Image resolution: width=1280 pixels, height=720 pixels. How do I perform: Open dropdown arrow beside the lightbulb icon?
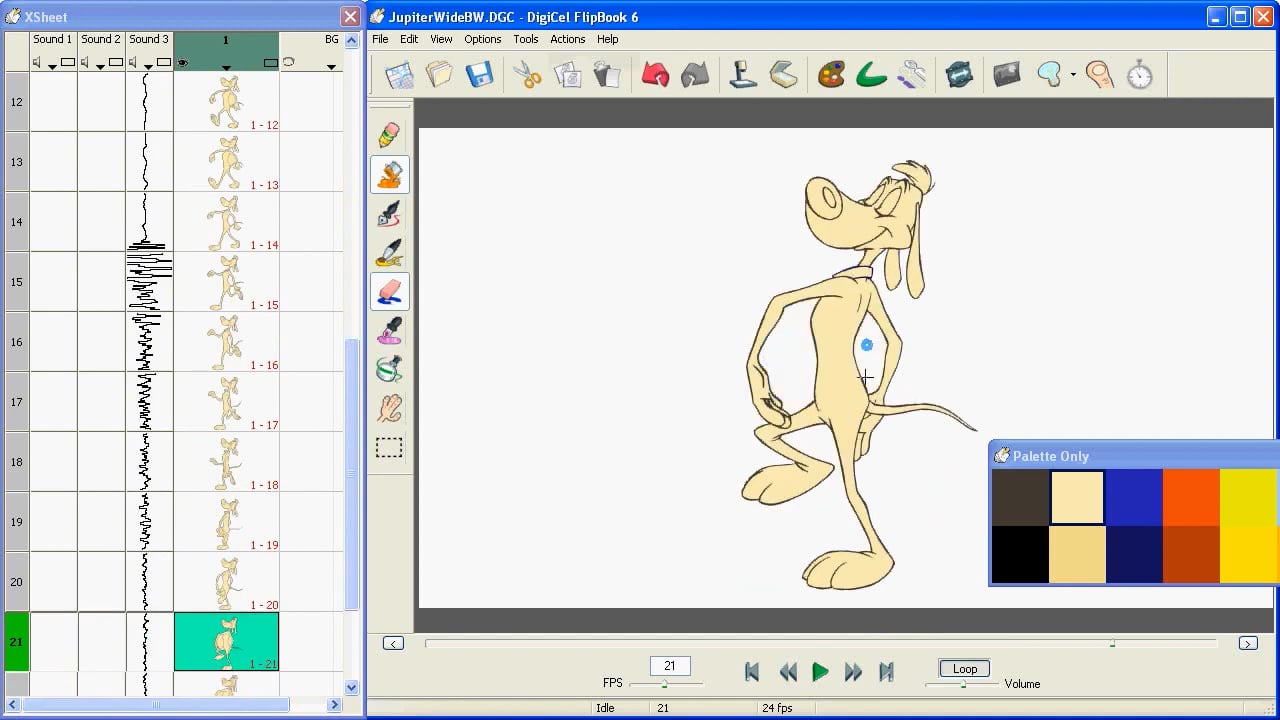[x=1073, y=75]
